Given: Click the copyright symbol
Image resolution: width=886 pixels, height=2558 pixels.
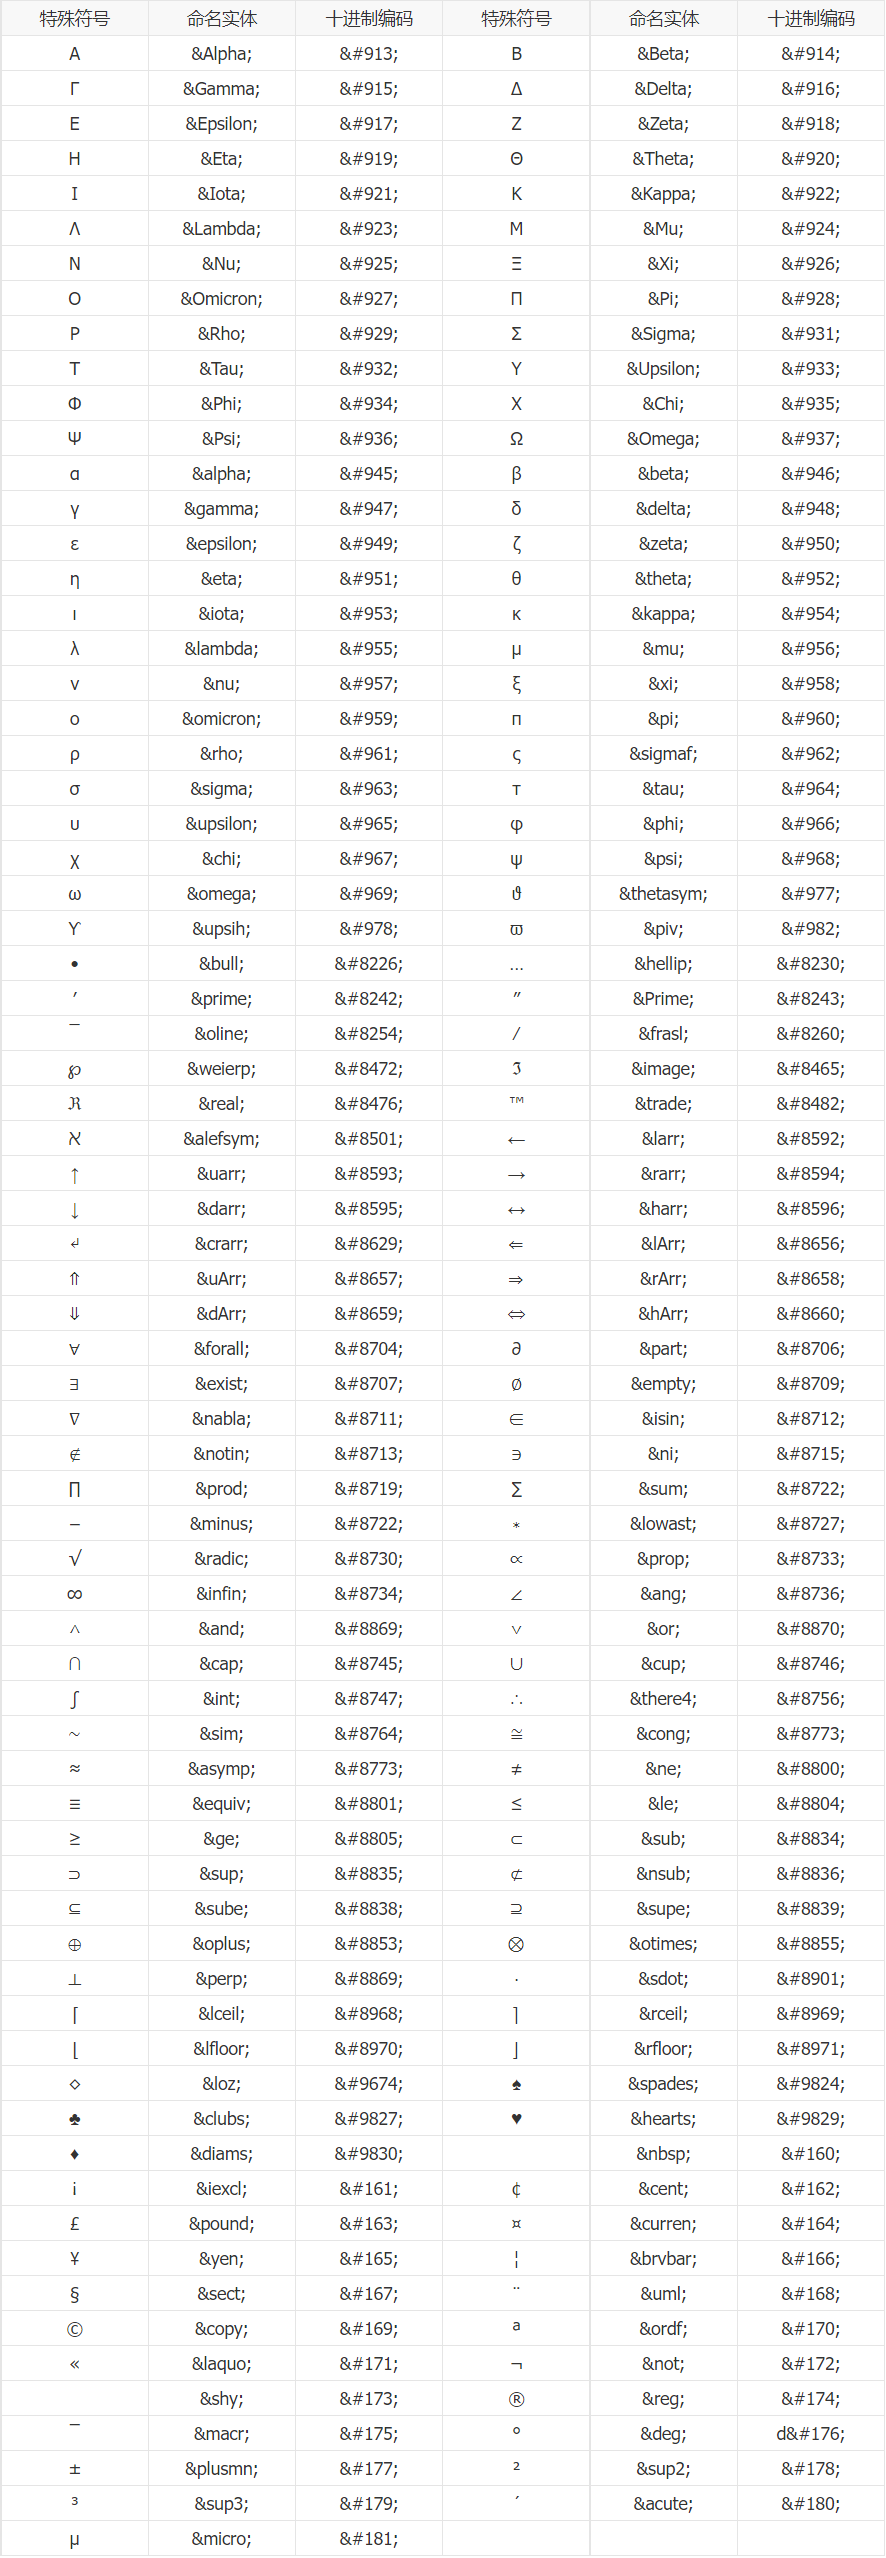Looking at the screenshot, I should [x=74, y=2329].
